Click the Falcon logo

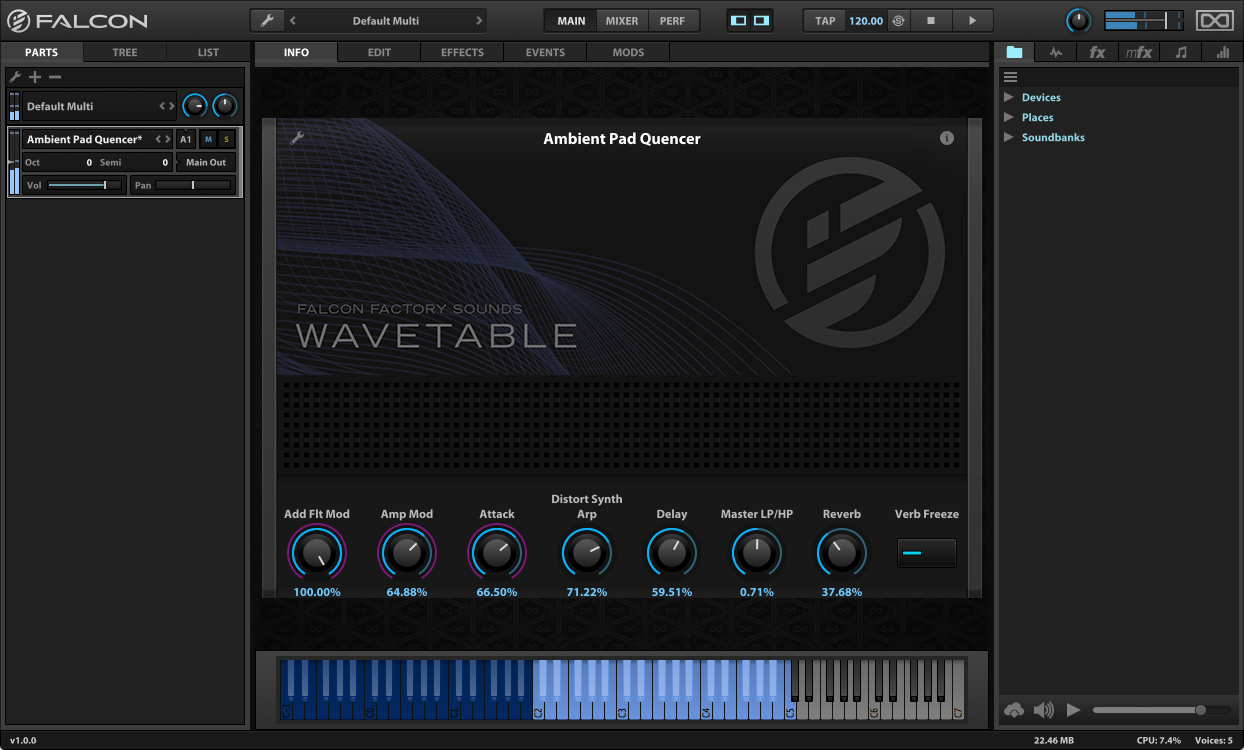[x=77, y=20]
